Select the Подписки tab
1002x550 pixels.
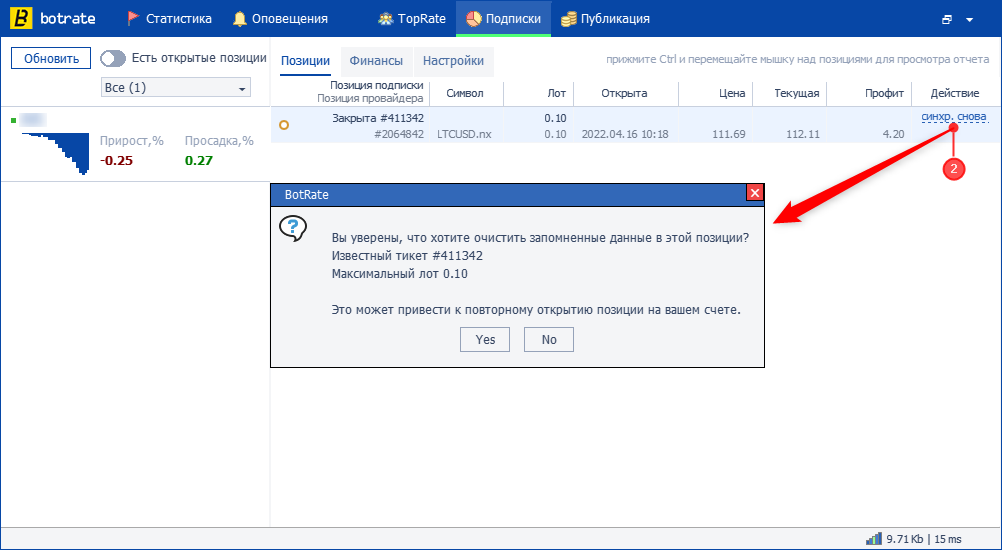click(504, 19)
